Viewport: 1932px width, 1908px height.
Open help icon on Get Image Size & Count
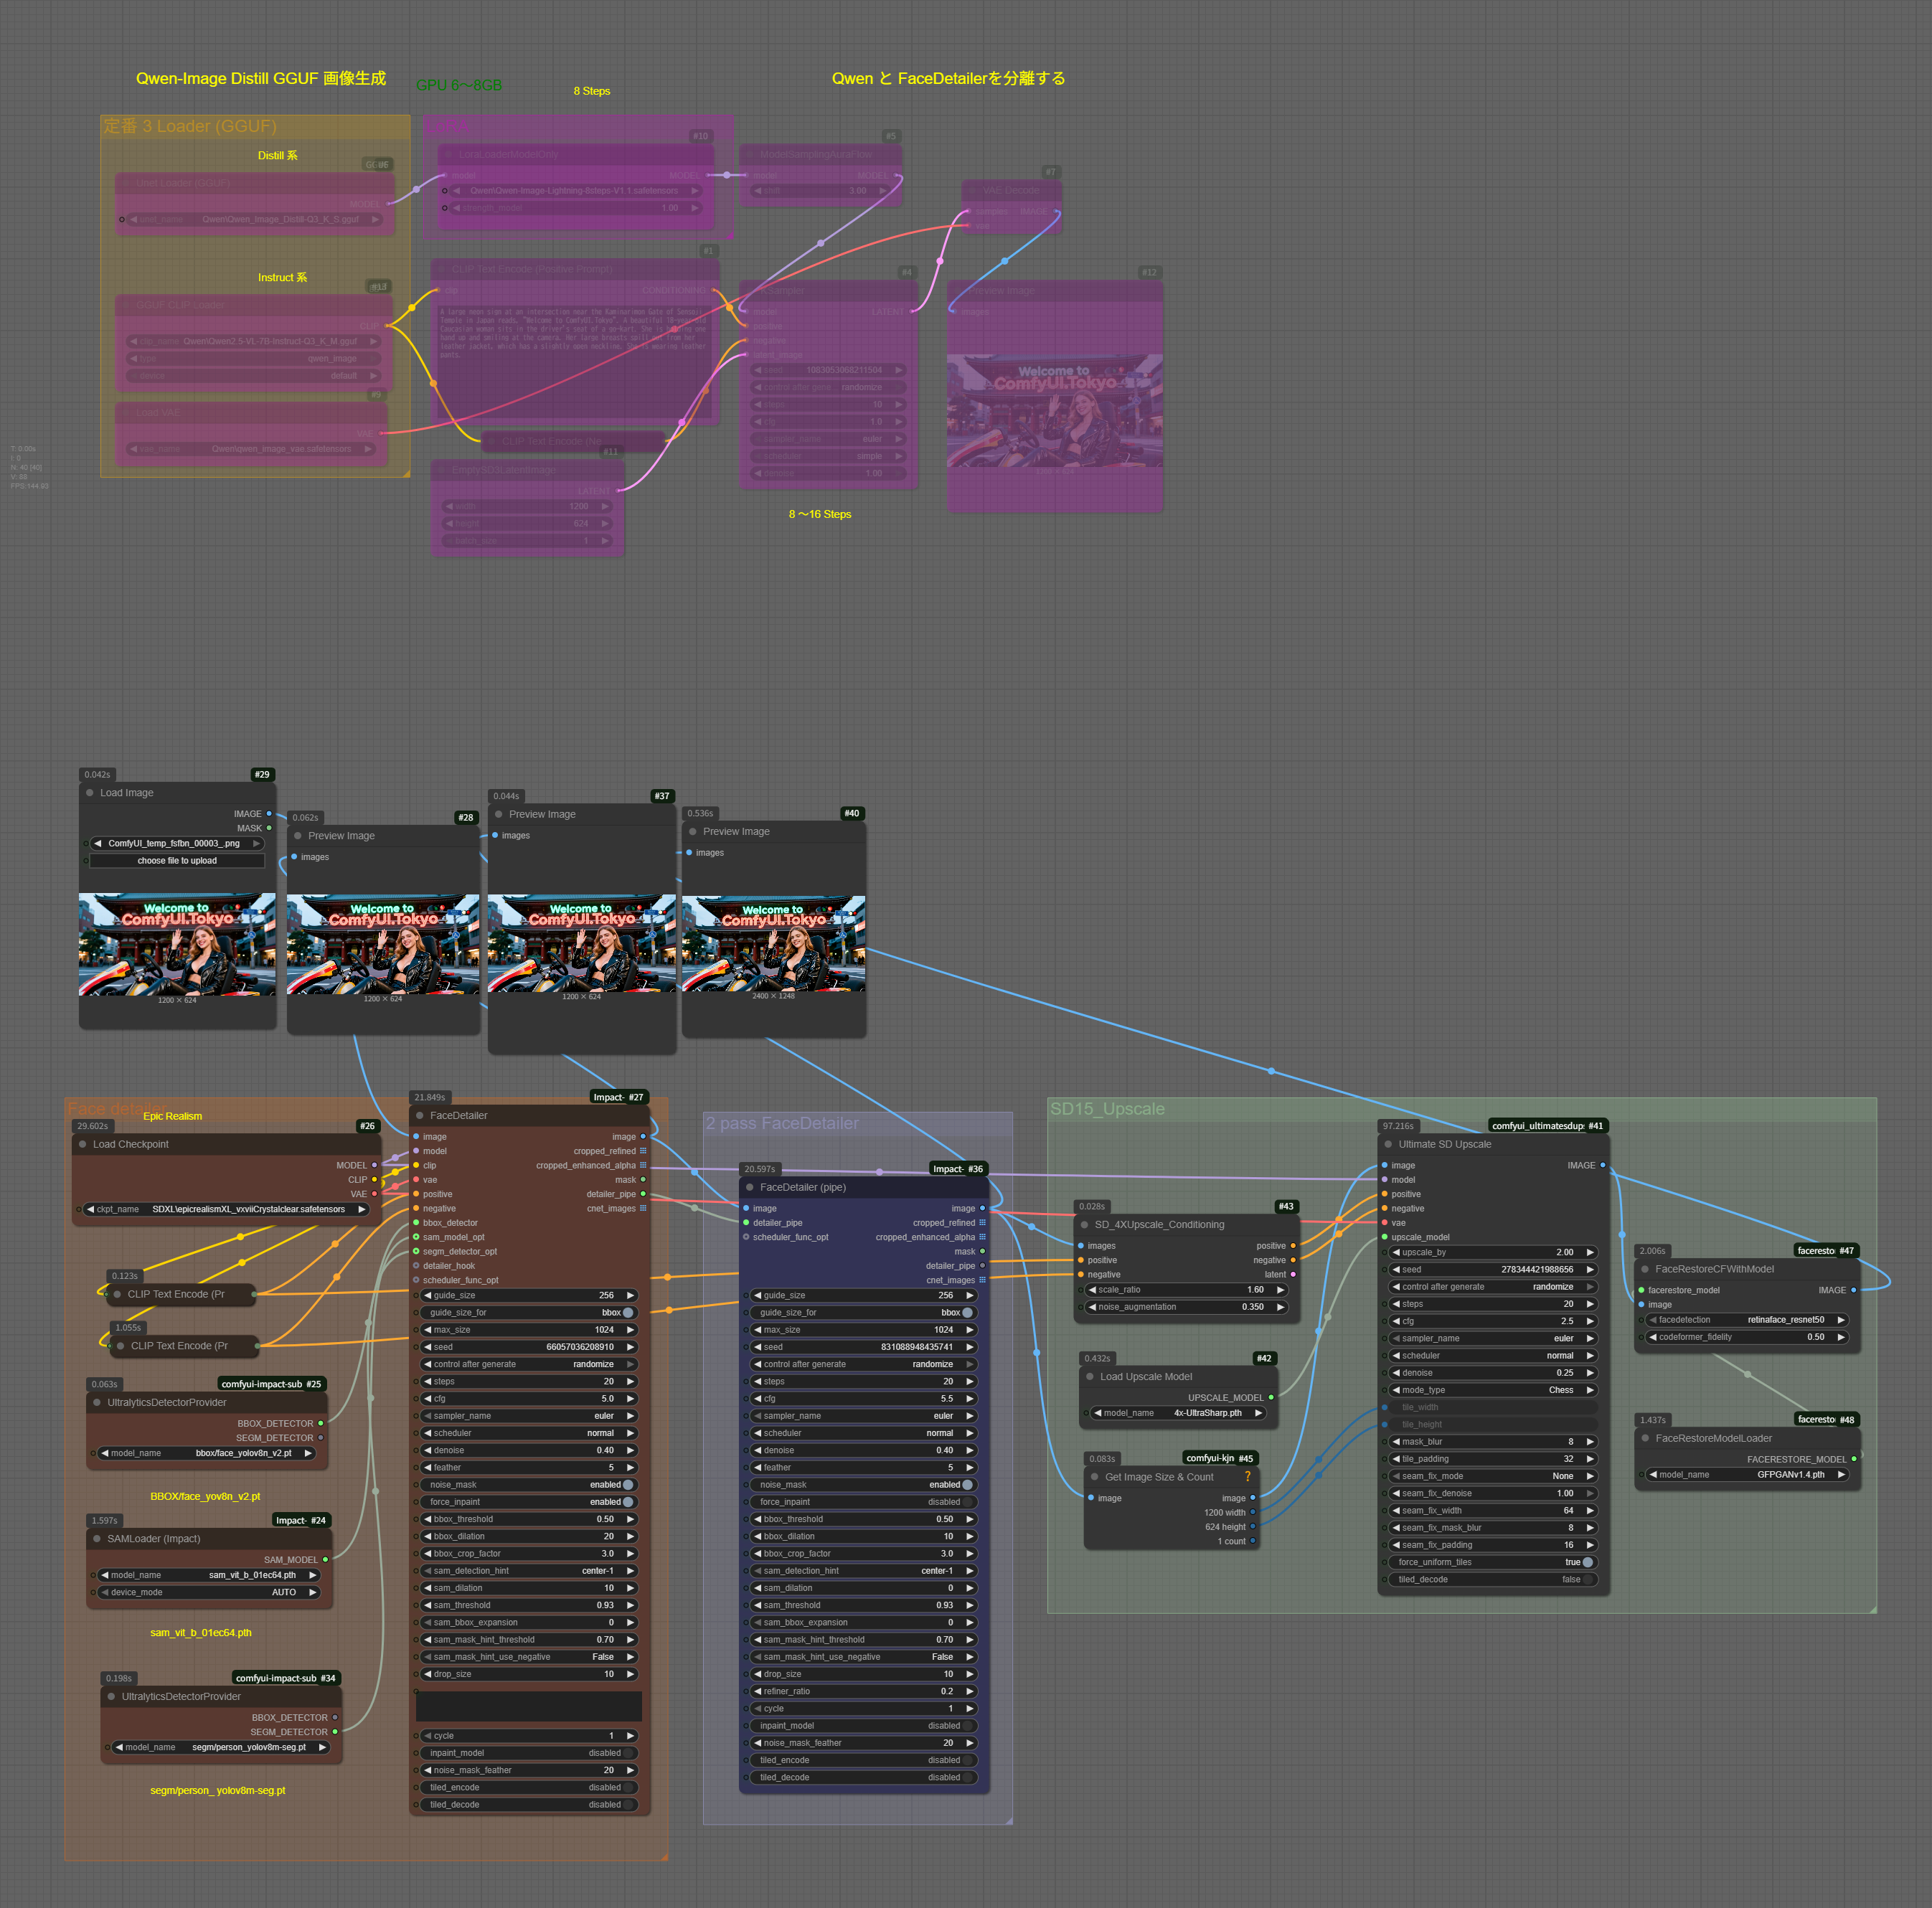(1247, 1476)
